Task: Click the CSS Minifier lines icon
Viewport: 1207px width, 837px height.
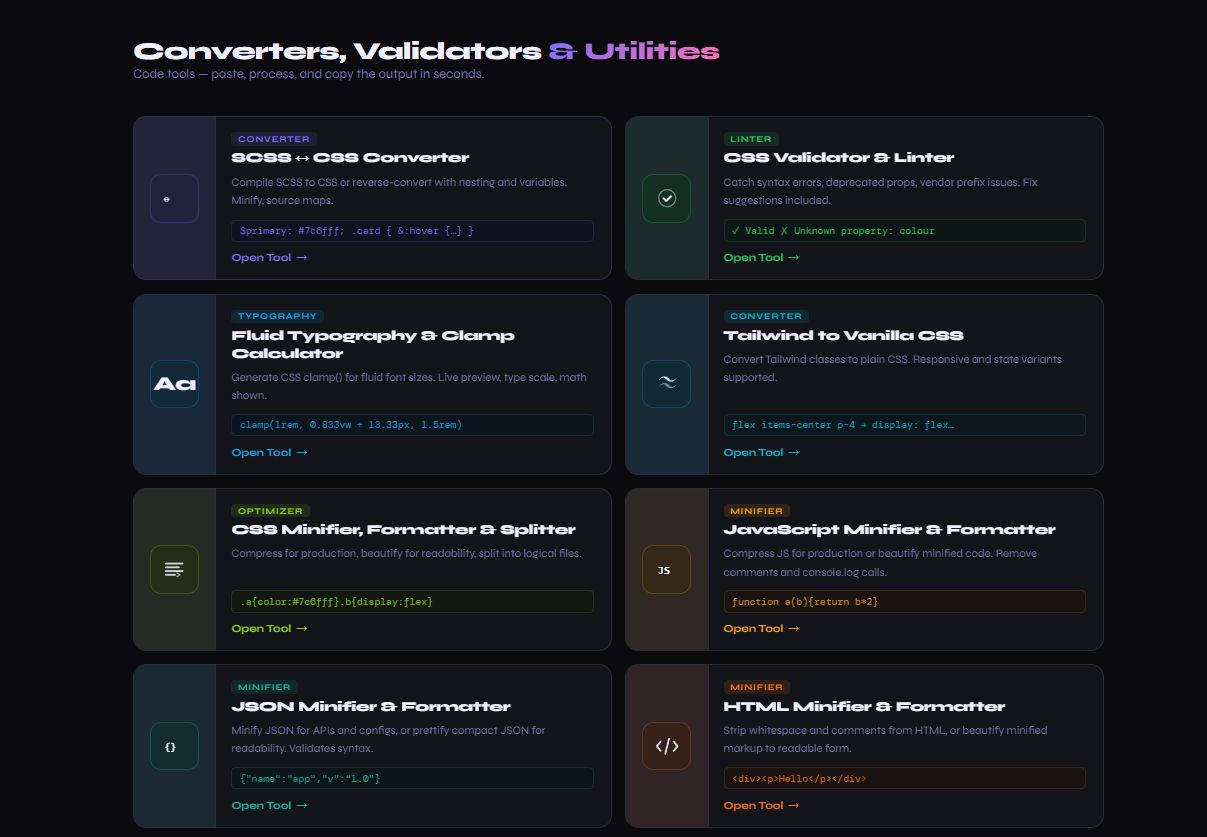Action: coord(174,569)
